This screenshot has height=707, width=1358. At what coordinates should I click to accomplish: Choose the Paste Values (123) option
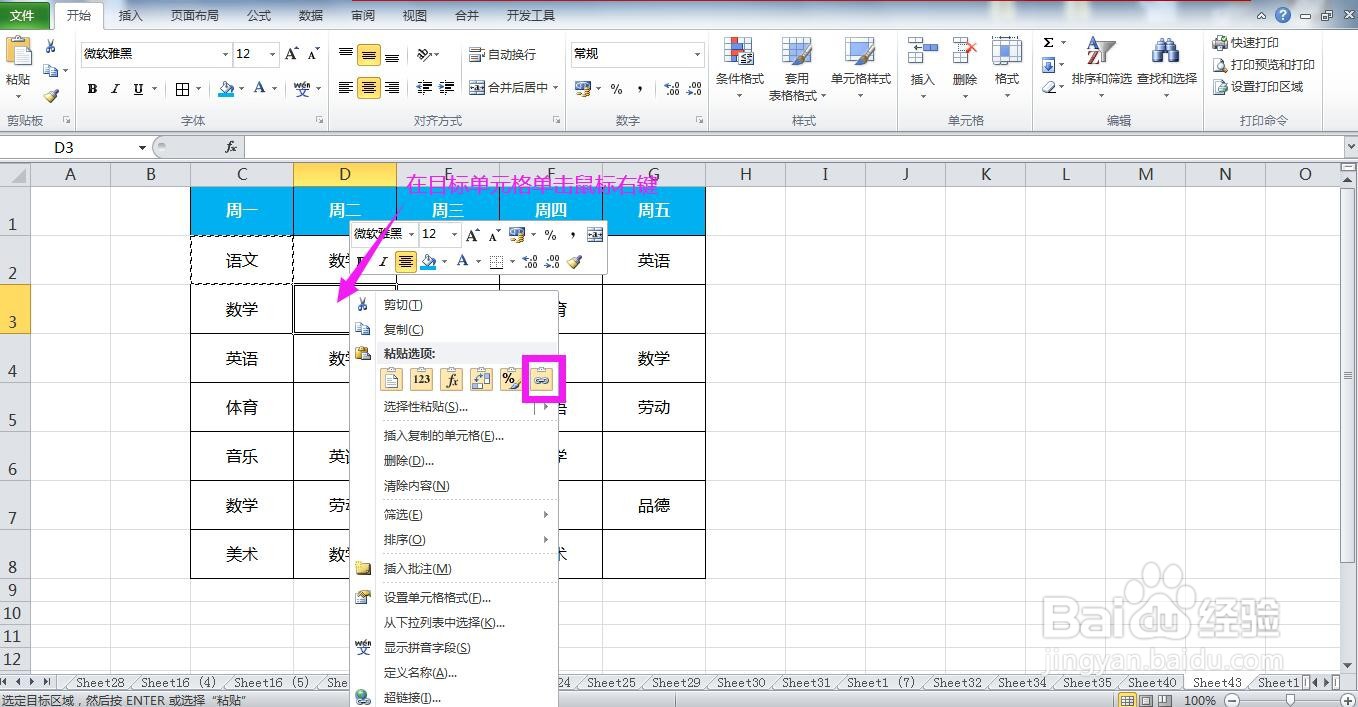coord(421,379)
